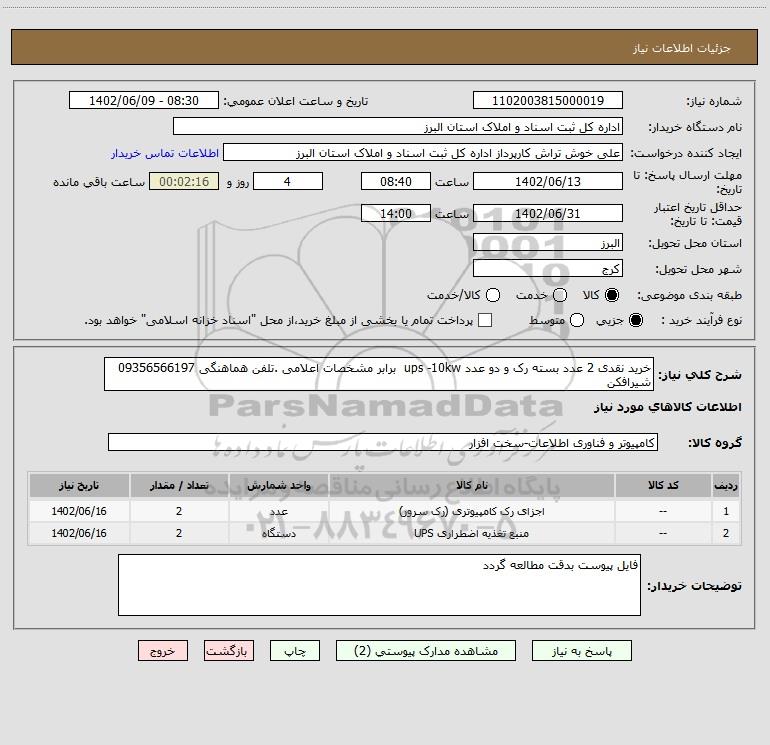Click the remaining time 00:02:16 field
Image resolution: width=770 pixels, height=745 pixels.
pyautogui.click(x=184, y=181)
